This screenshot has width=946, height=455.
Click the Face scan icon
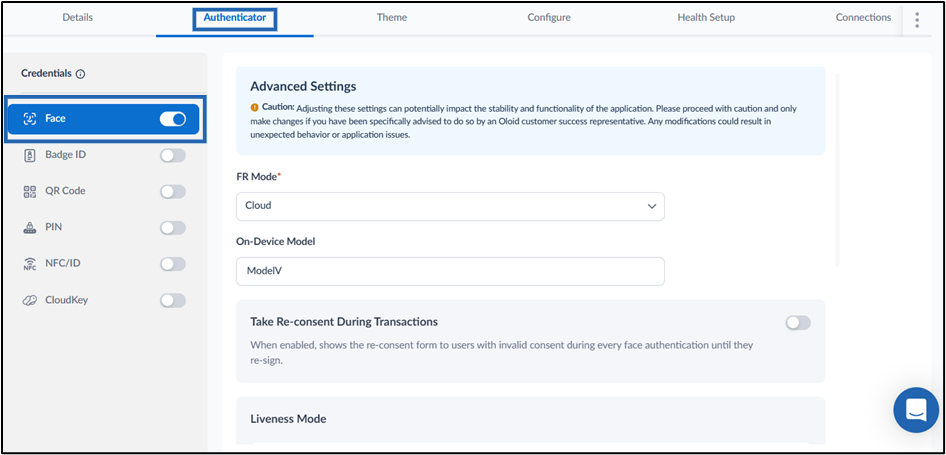point(30,118)
